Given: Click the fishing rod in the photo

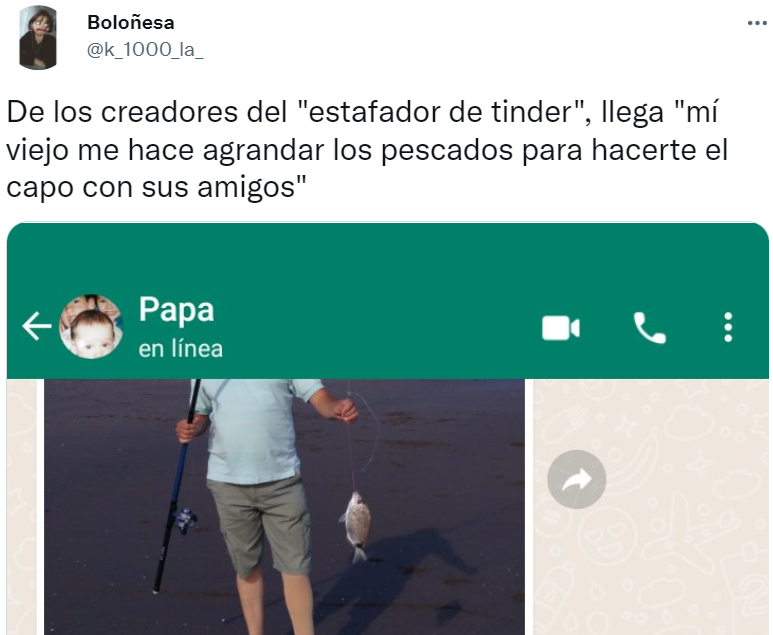Looking at the screenshot, I should tap(176, 486).
